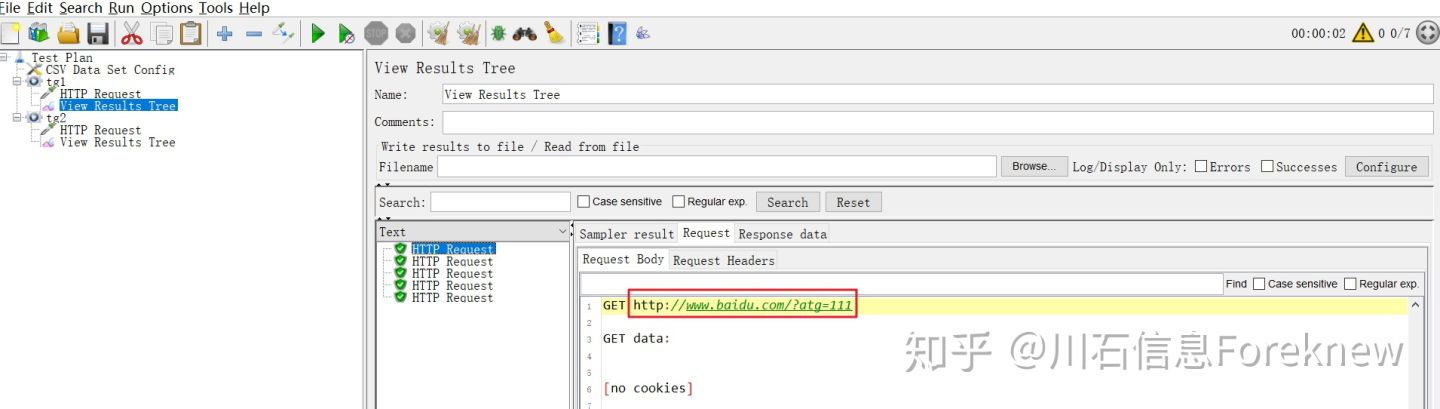Open the Options menu
The height and width of the screenshot is (409, 1440).
167,8
